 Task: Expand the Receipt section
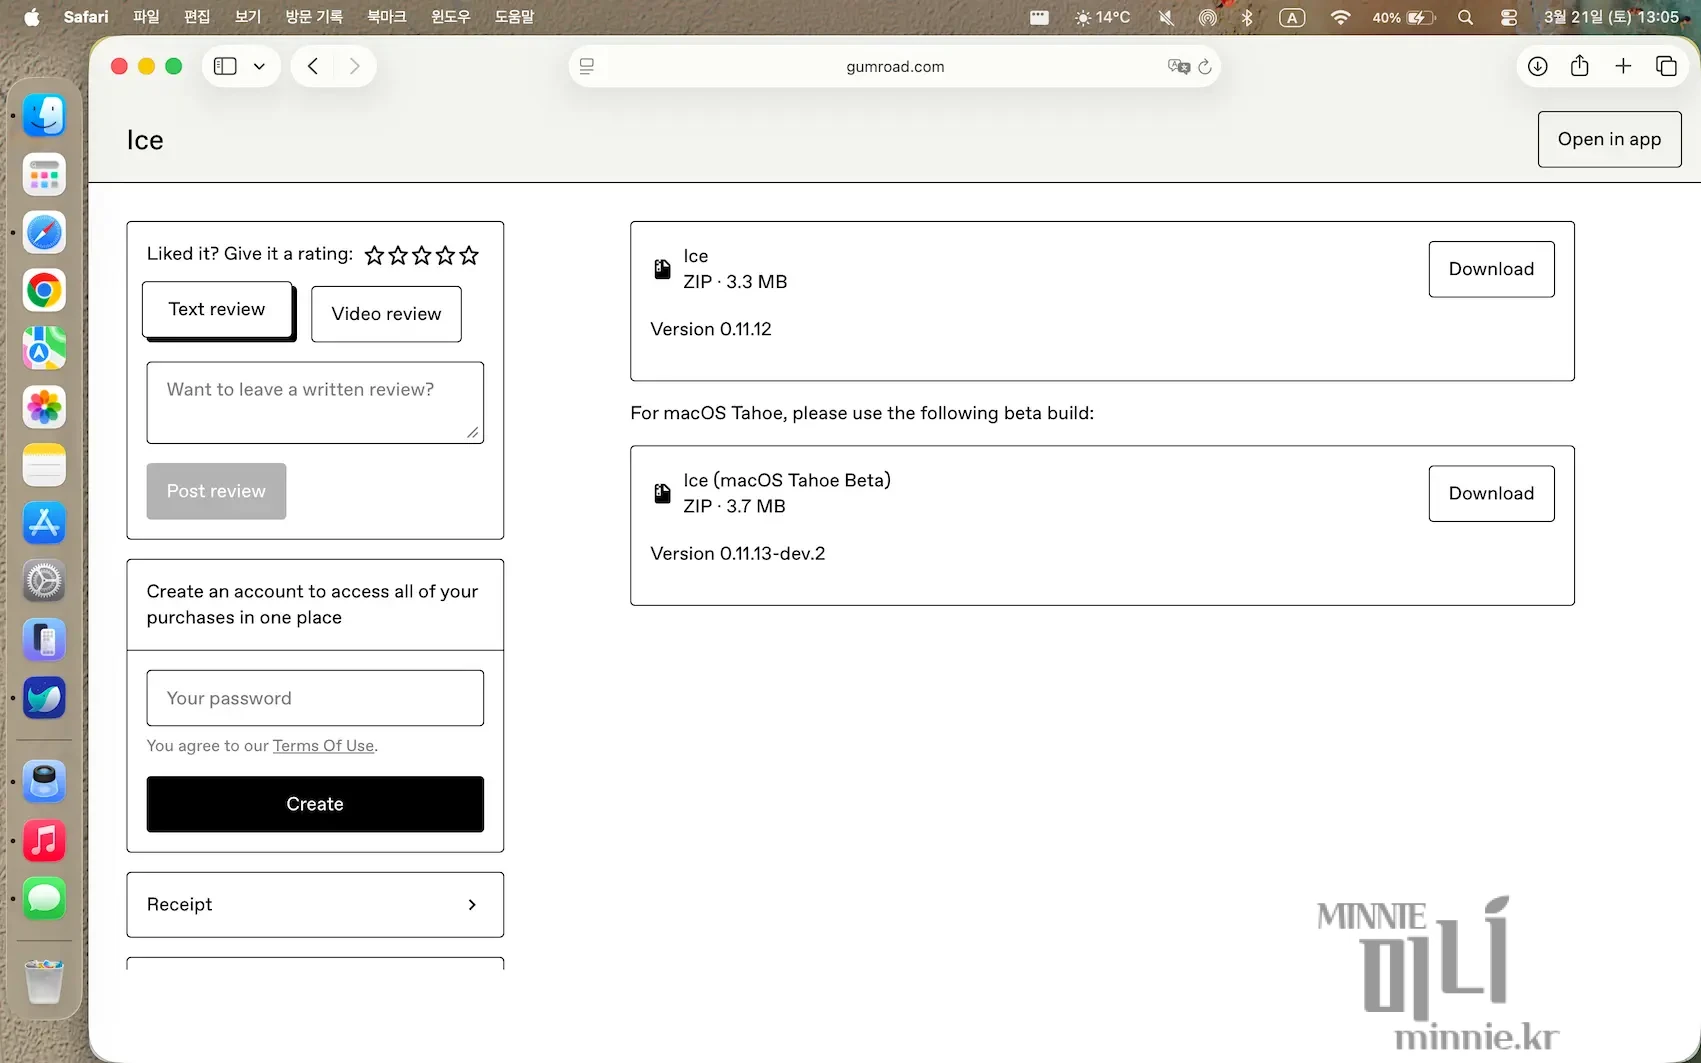pyautogui.click(x=315, y=905)
